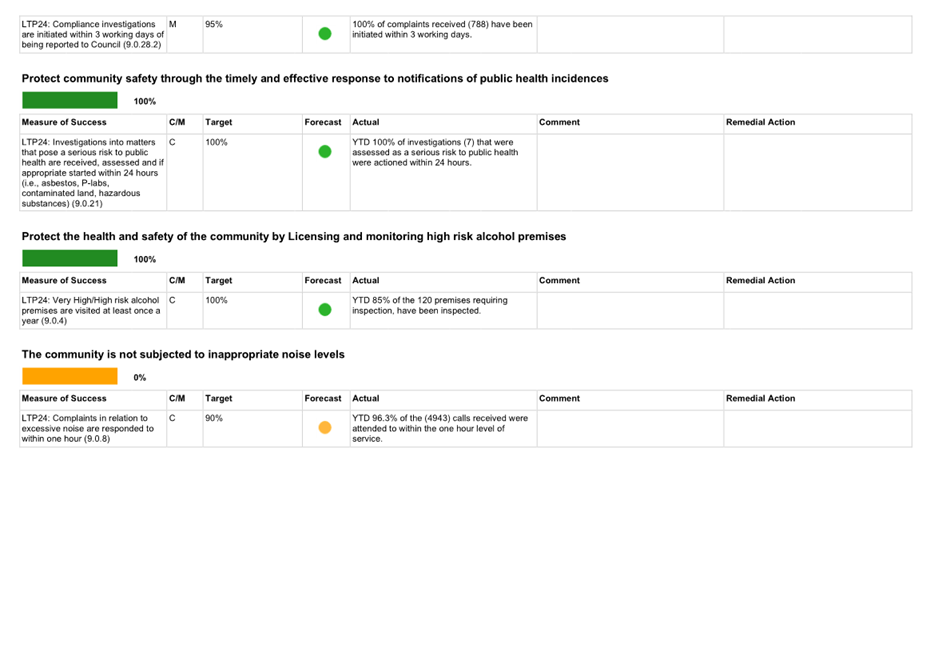This screenshot has height=661, width=934.
Task: Click the '100% of complaints received (788)' actual cell
Action: point(442,29)
